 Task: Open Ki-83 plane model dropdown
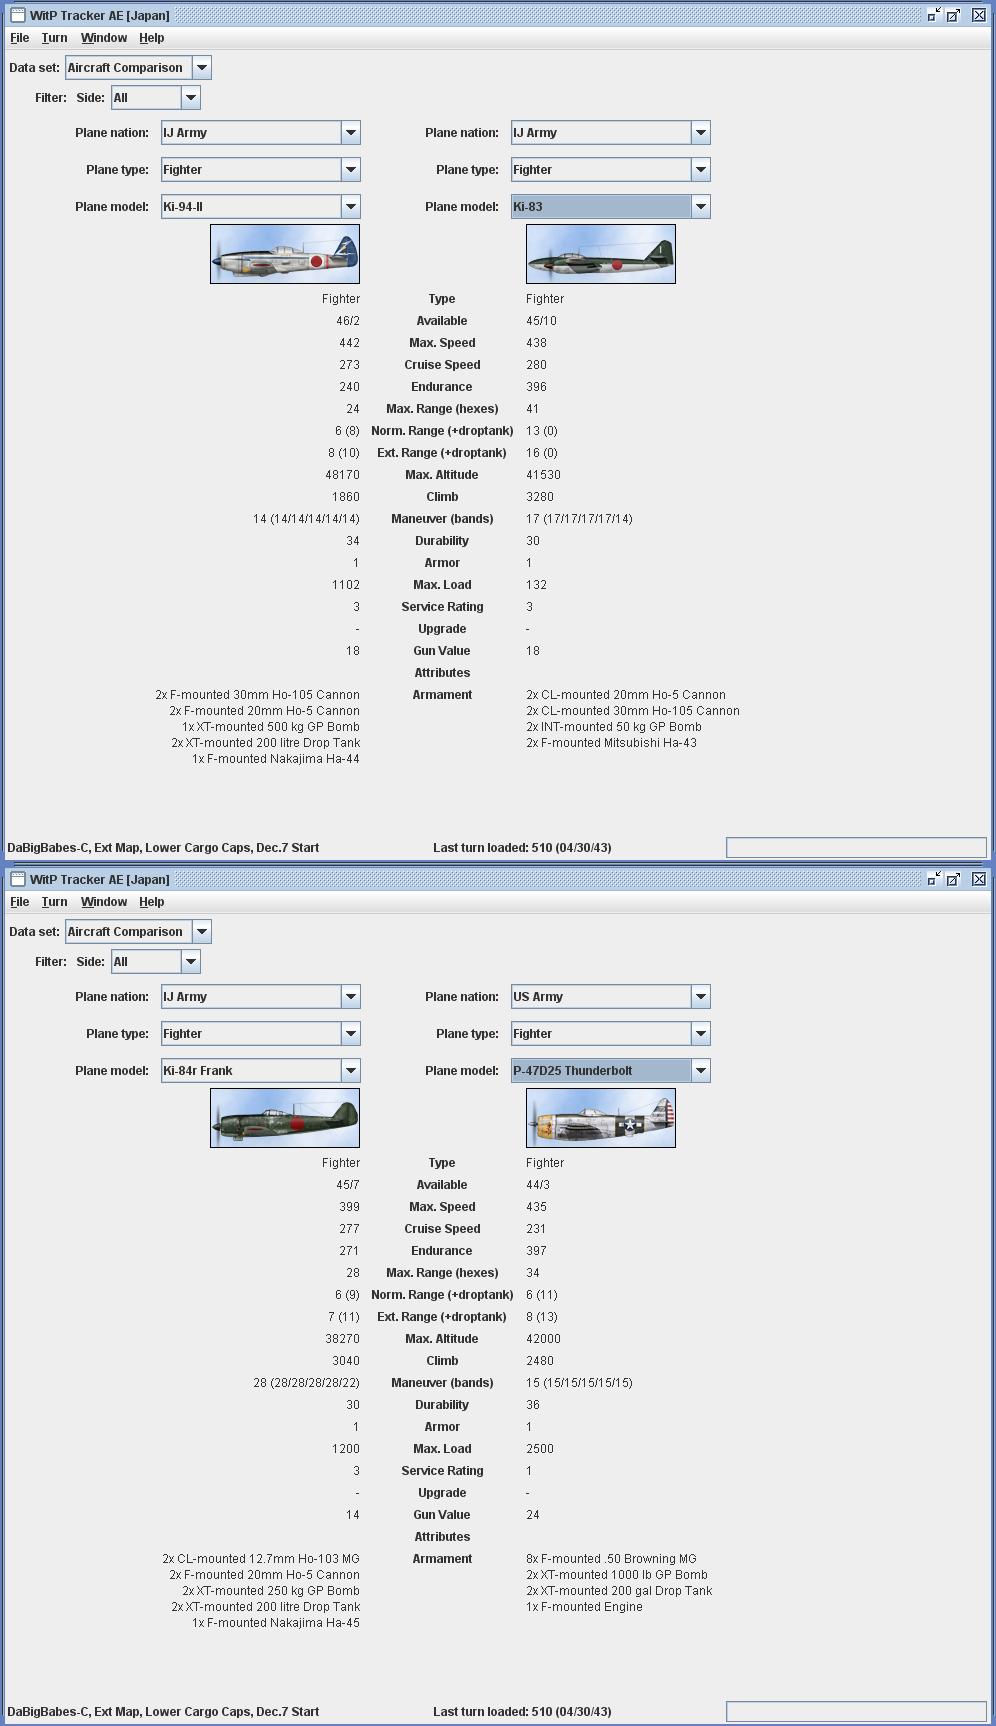700,207
